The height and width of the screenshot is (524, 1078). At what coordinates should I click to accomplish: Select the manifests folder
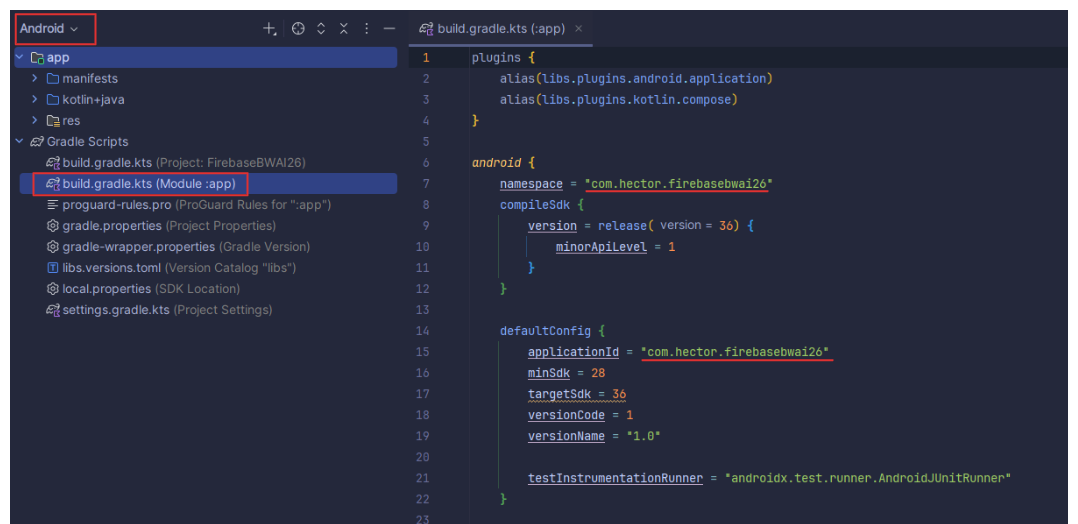[90, 79]
